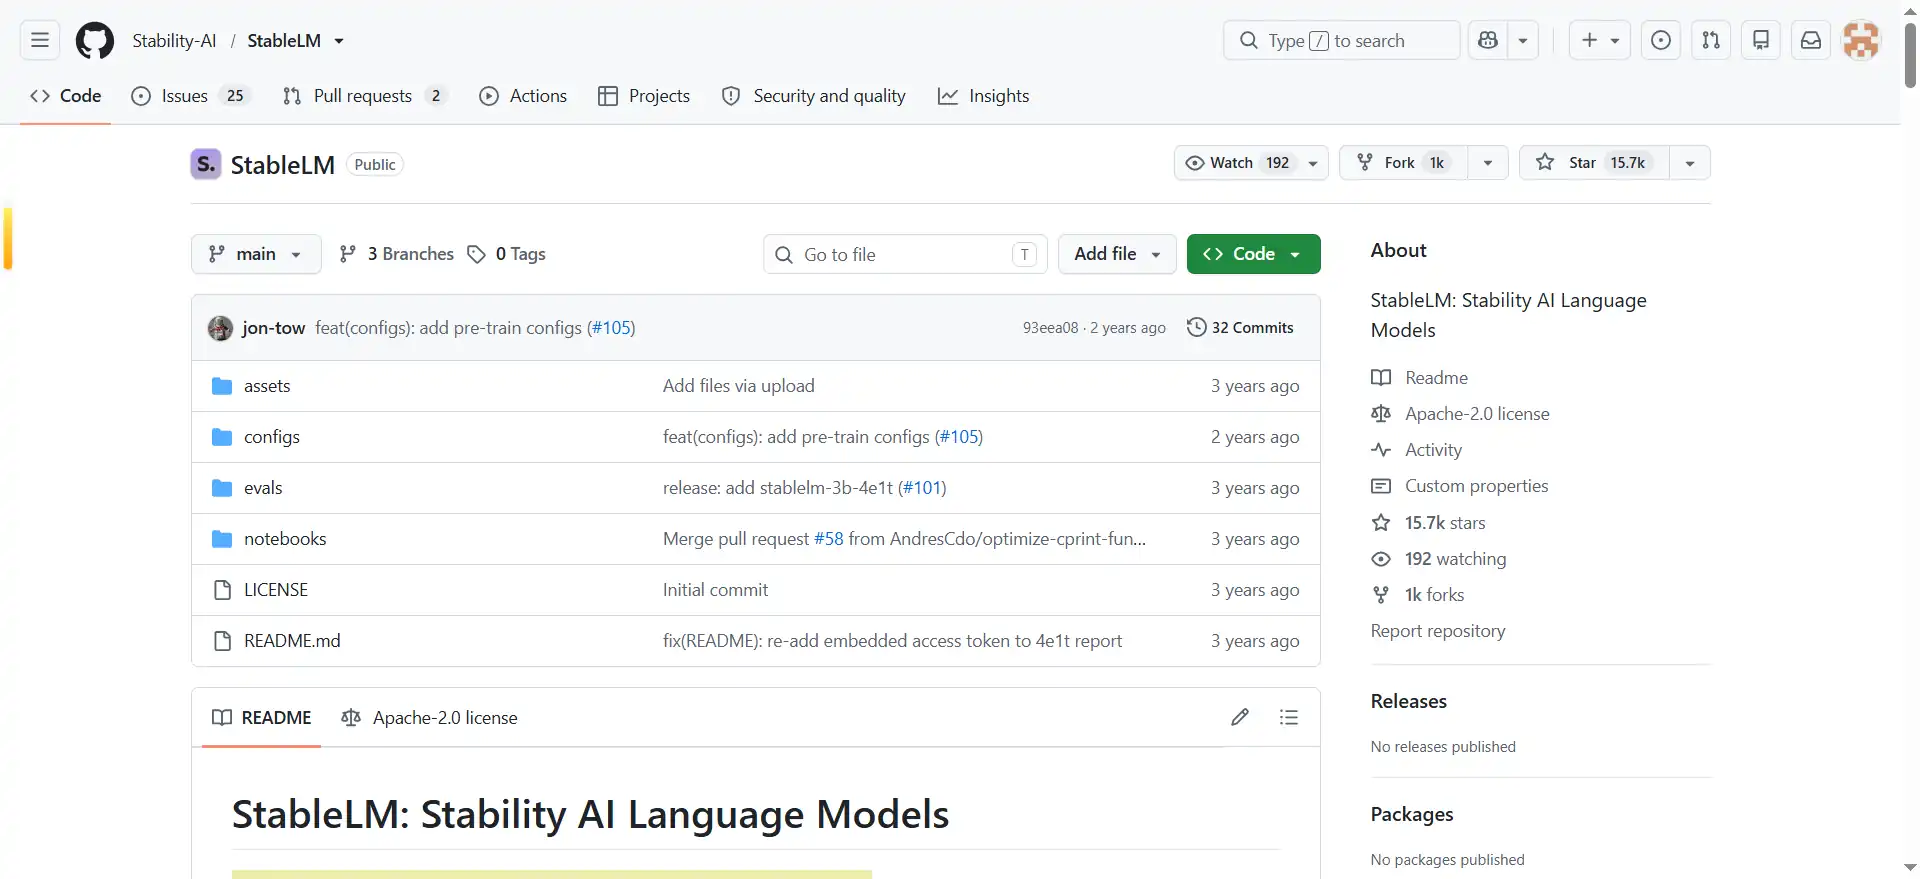
Task: Click the configs folder icon
Action: (222, 437)
